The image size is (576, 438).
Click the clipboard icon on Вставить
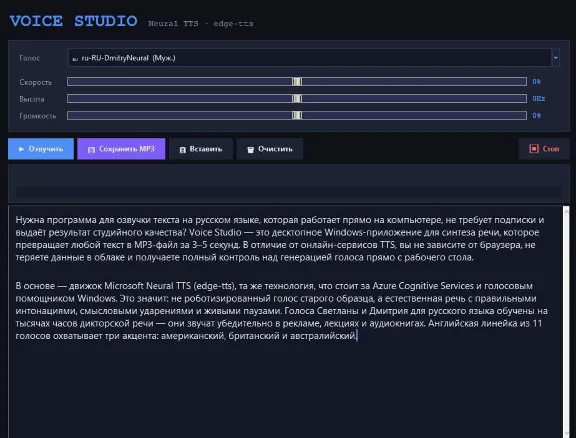tap(183, 150)
